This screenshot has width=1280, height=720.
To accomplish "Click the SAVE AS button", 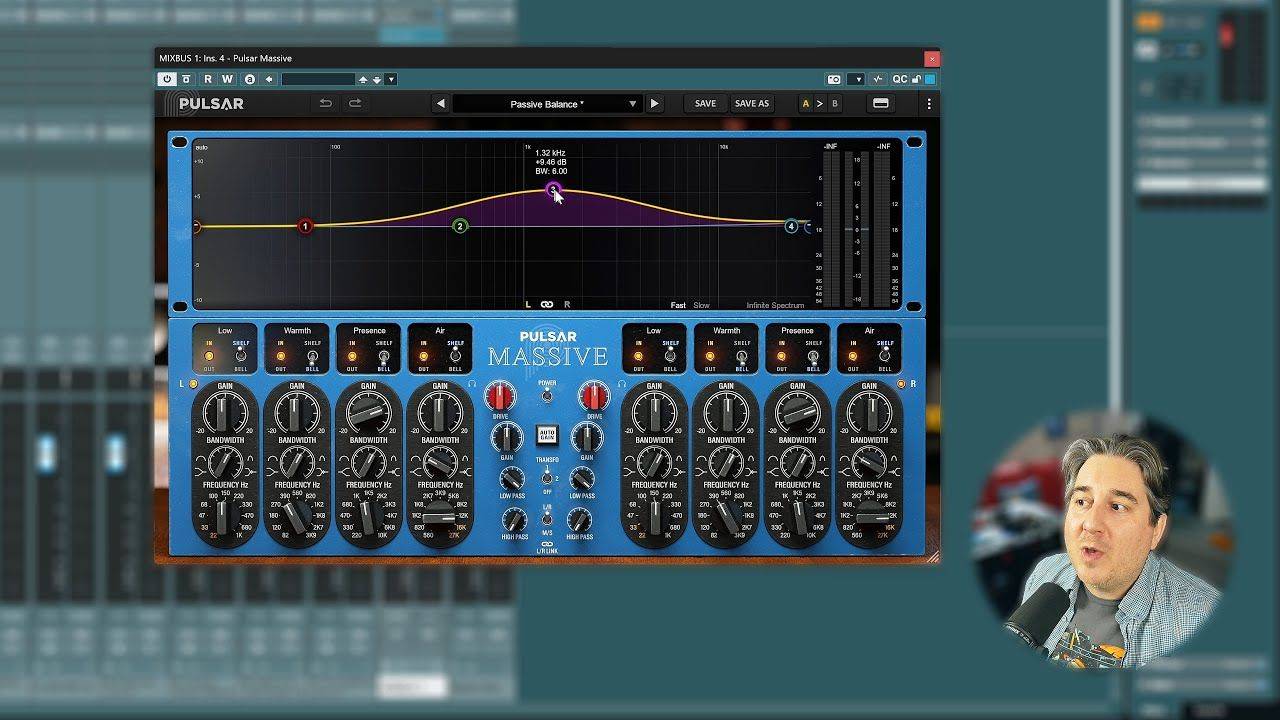I will [x=752, y=103].
